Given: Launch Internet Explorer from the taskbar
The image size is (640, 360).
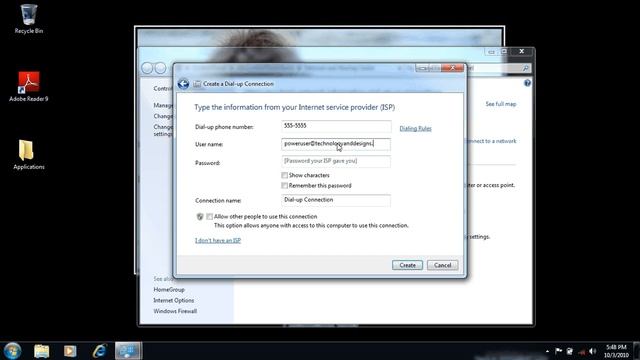Looking at the screenshot, I should pos(99,351).
